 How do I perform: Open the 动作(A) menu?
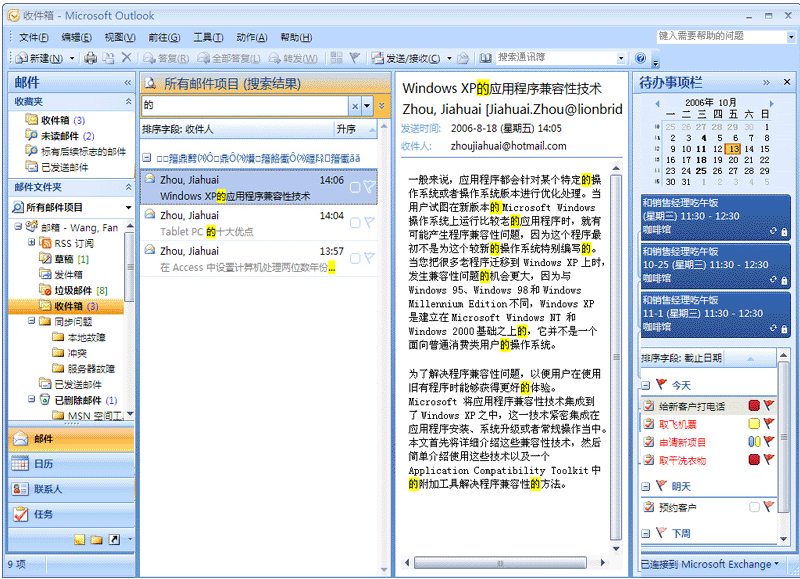[252, 37]
